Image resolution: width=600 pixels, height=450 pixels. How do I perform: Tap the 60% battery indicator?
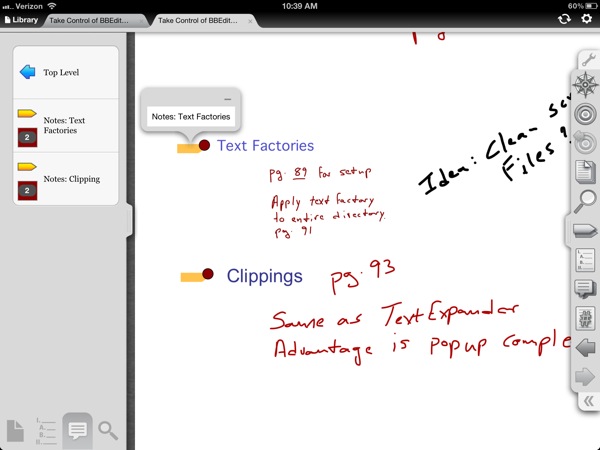click(583, 6)
